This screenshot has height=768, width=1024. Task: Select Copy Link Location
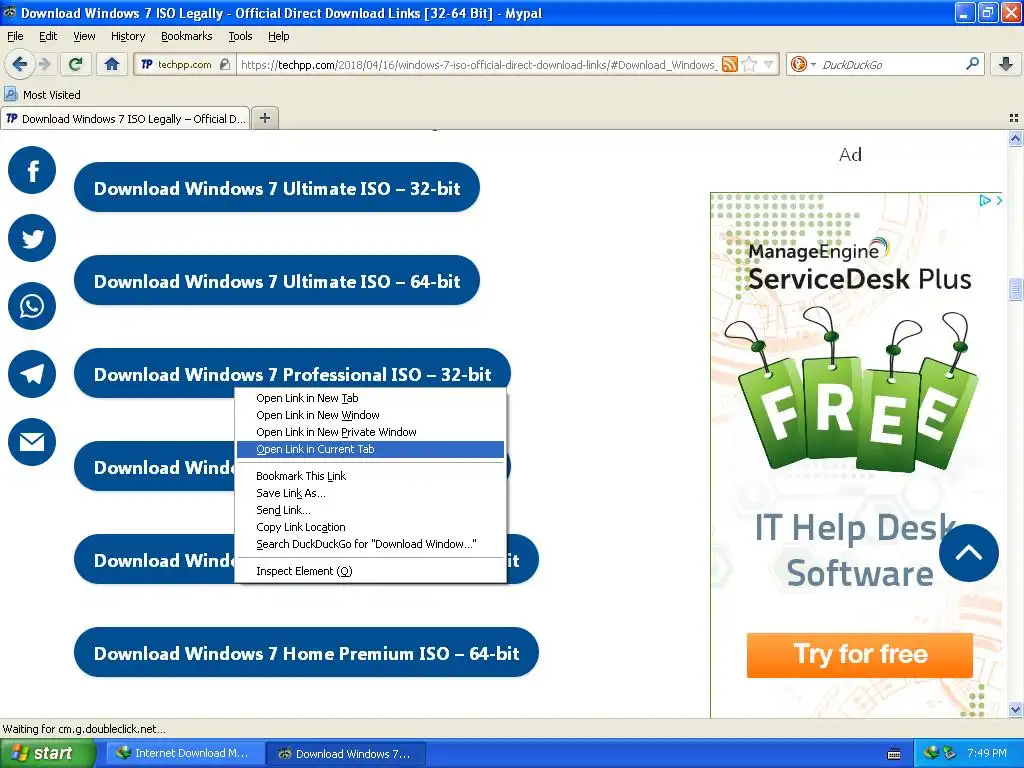click(x=370, y=527)
